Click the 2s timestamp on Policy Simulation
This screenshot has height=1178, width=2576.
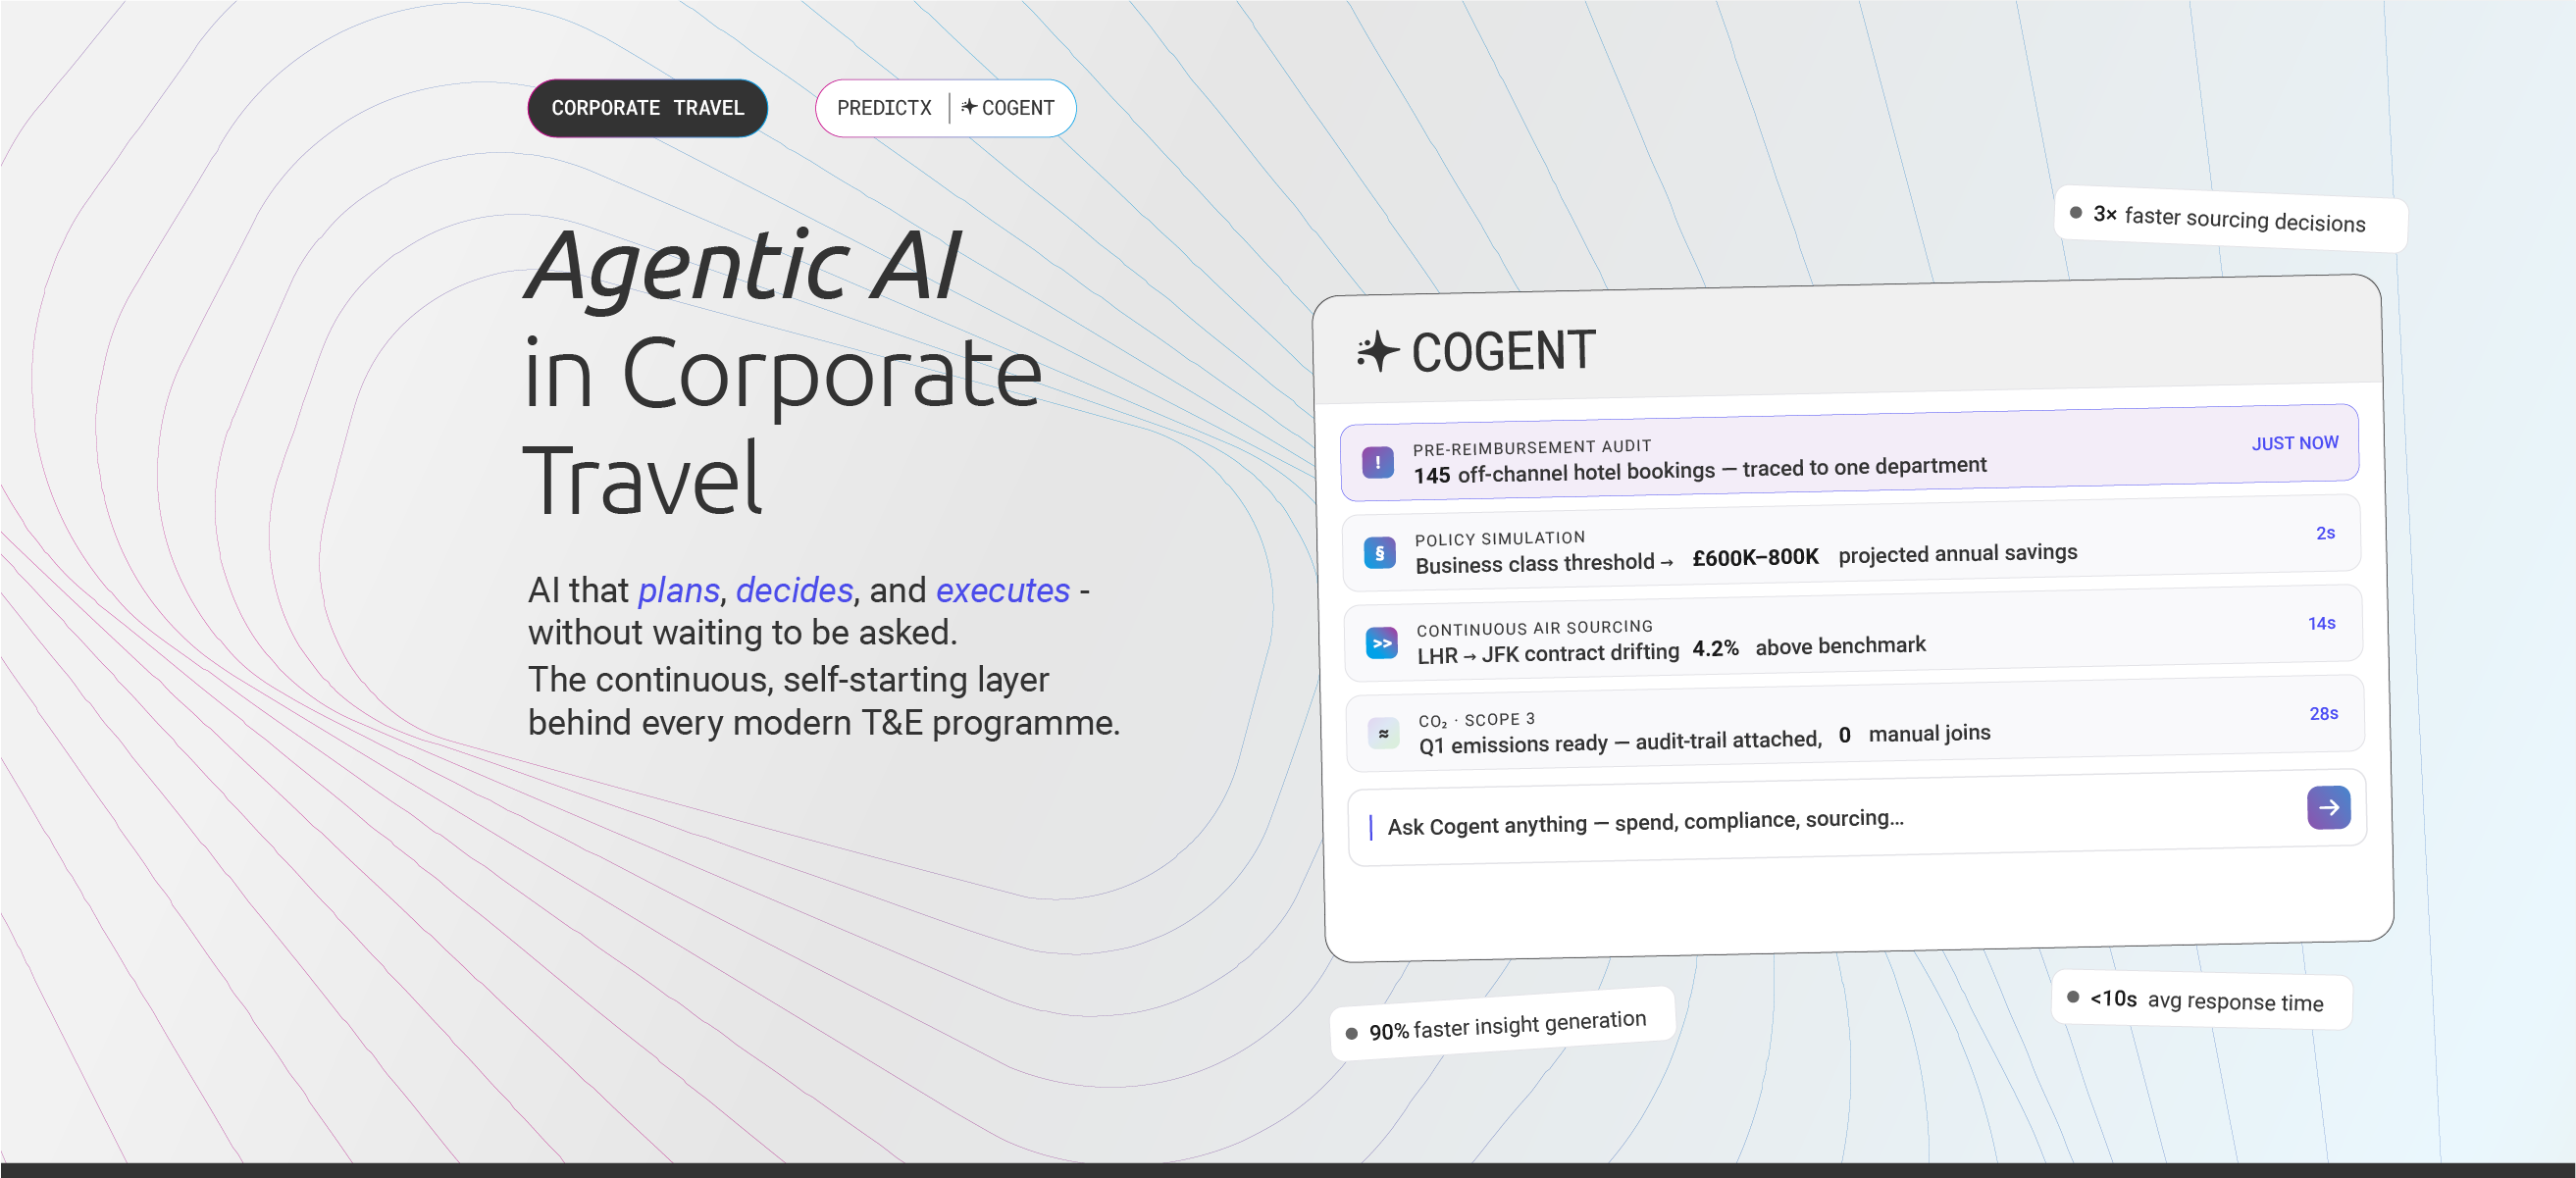(x=2325, y=533)
